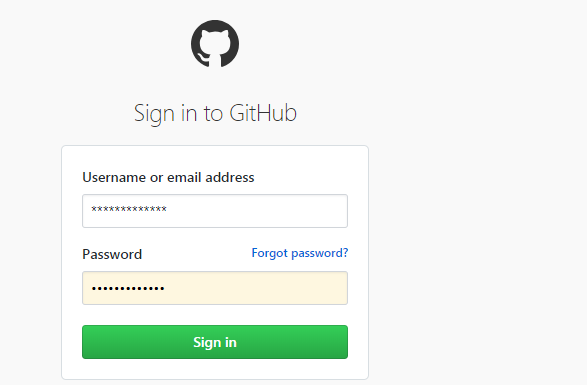The height and width of the screenshot is (385, 587).
Task: Focus the Username or email address field
Action: 215,211
